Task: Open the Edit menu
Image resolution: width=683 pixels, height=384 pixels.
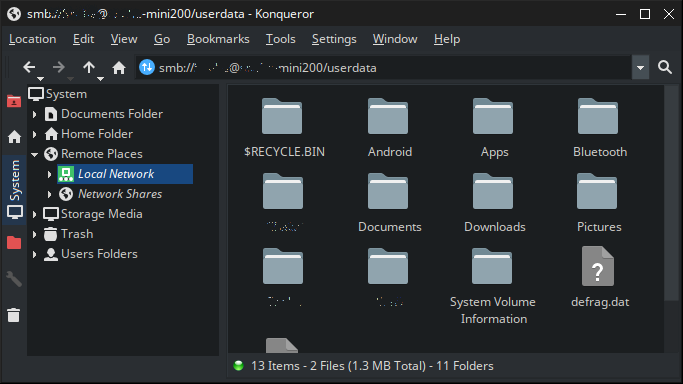Action: 83,39
